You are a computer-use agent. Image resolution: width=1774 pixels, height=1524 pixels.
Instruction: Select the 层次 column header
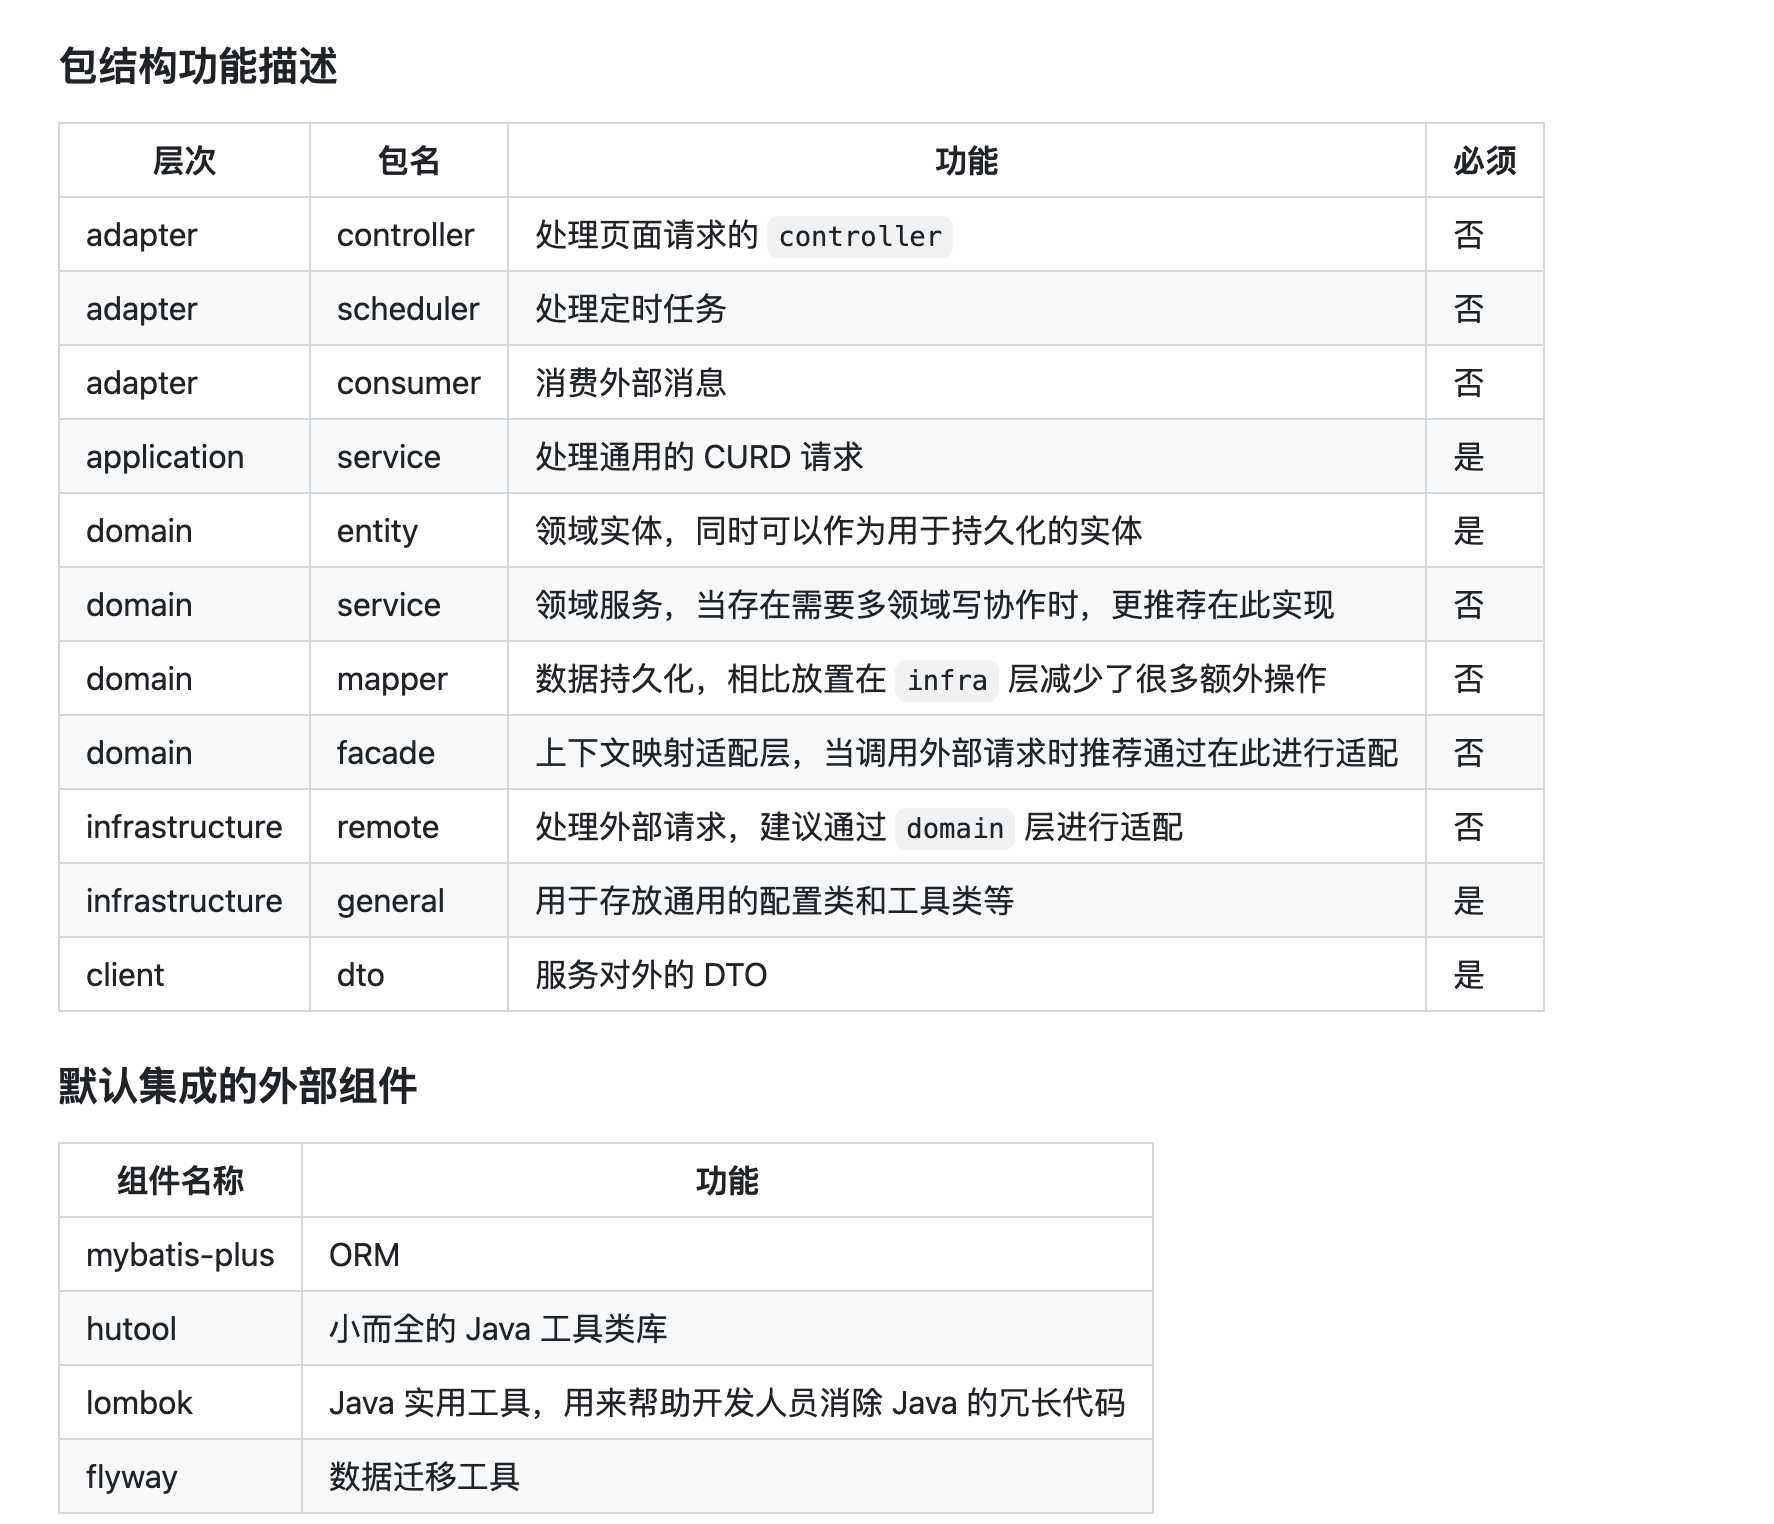(x=184, y=161)
